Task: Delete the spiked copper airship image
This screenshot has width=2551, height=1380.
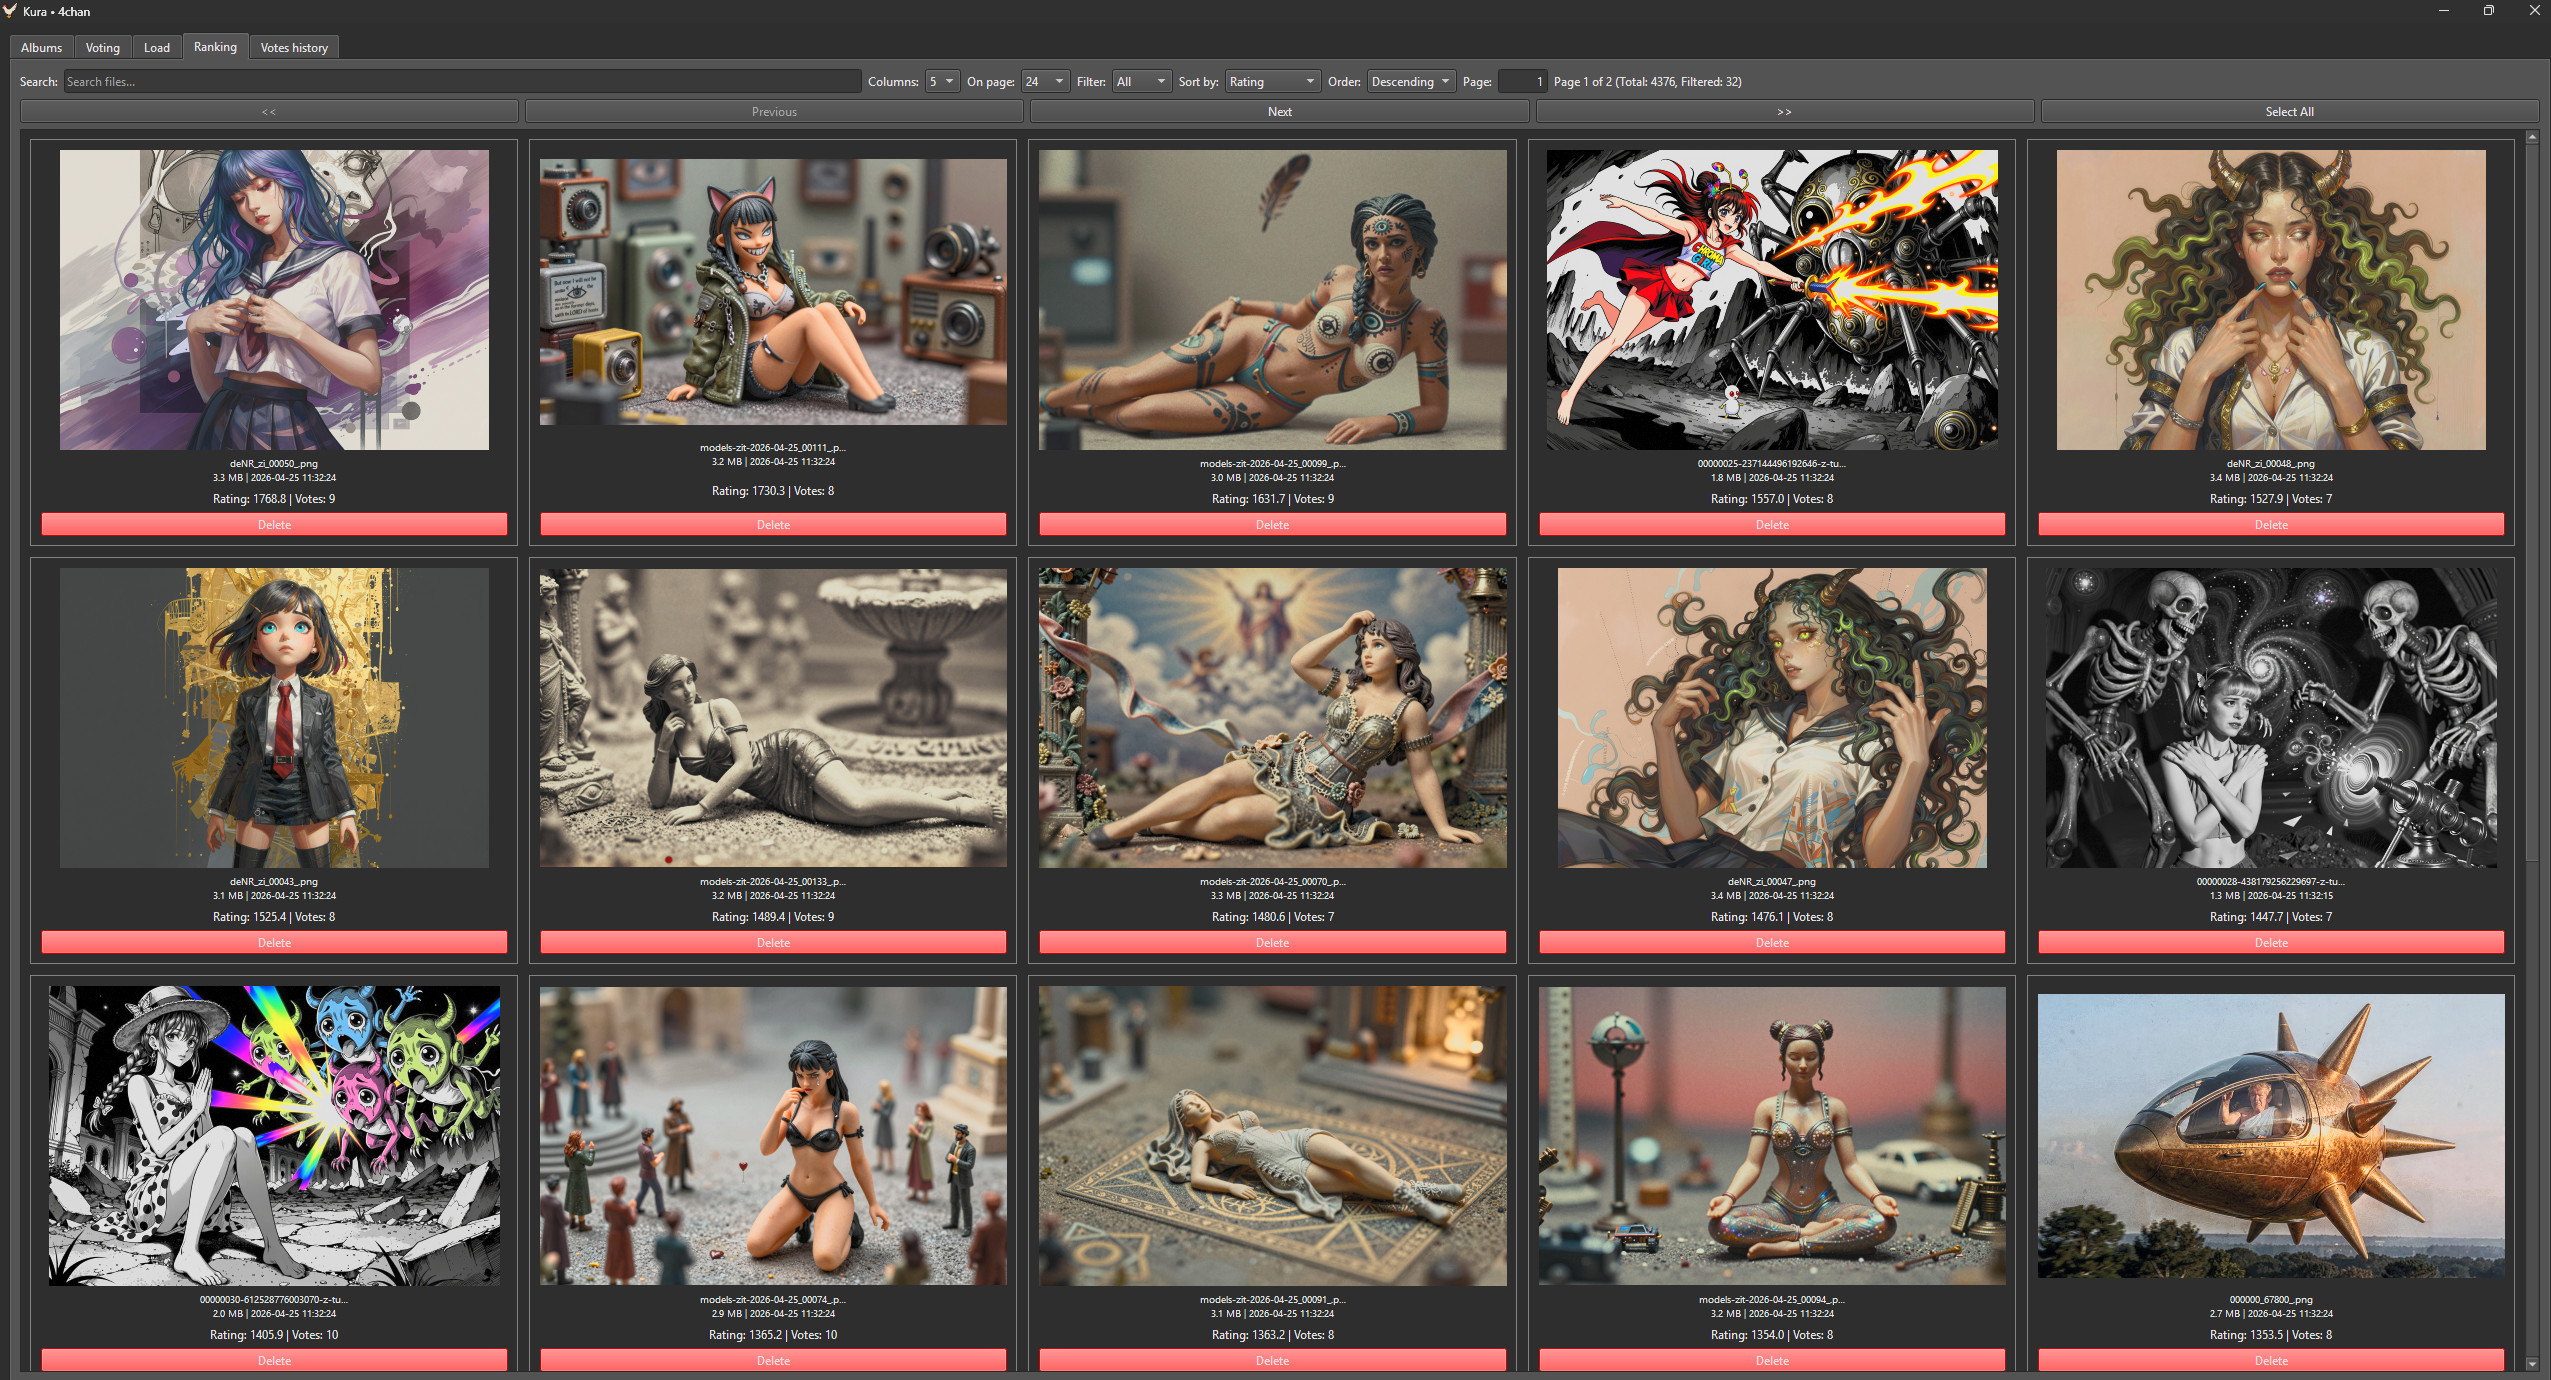Action: pos(2270,1361)
